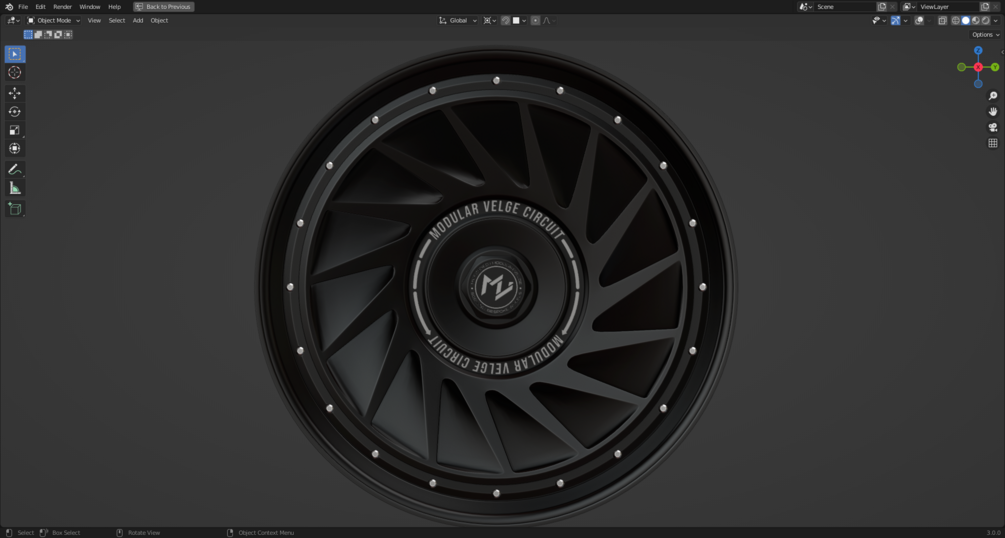Select the Scale tool

(x=15, y=130)
